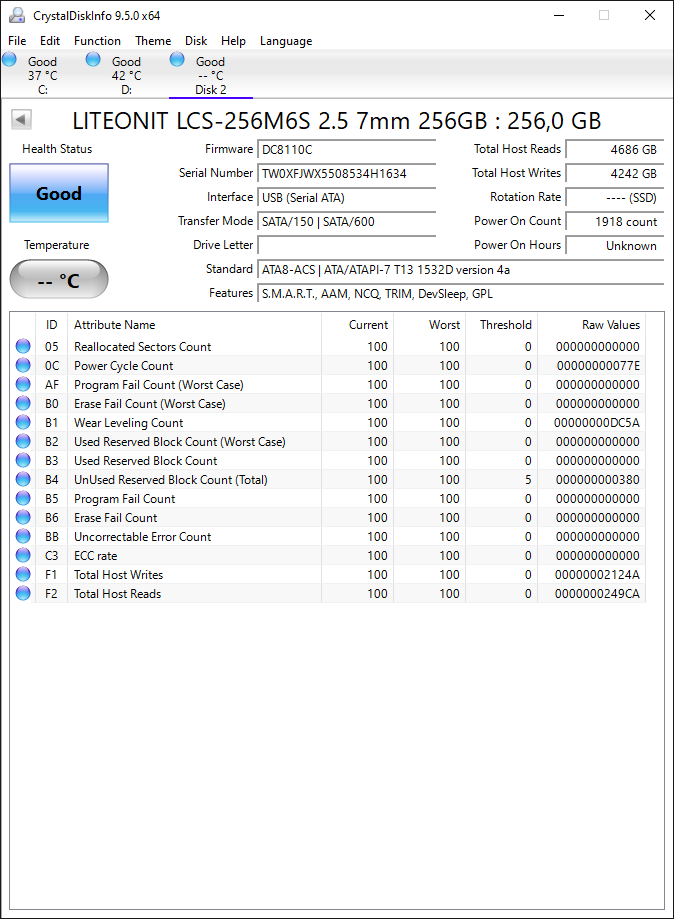Open the Function menu

pyautogui.click(x=97, y=41)
